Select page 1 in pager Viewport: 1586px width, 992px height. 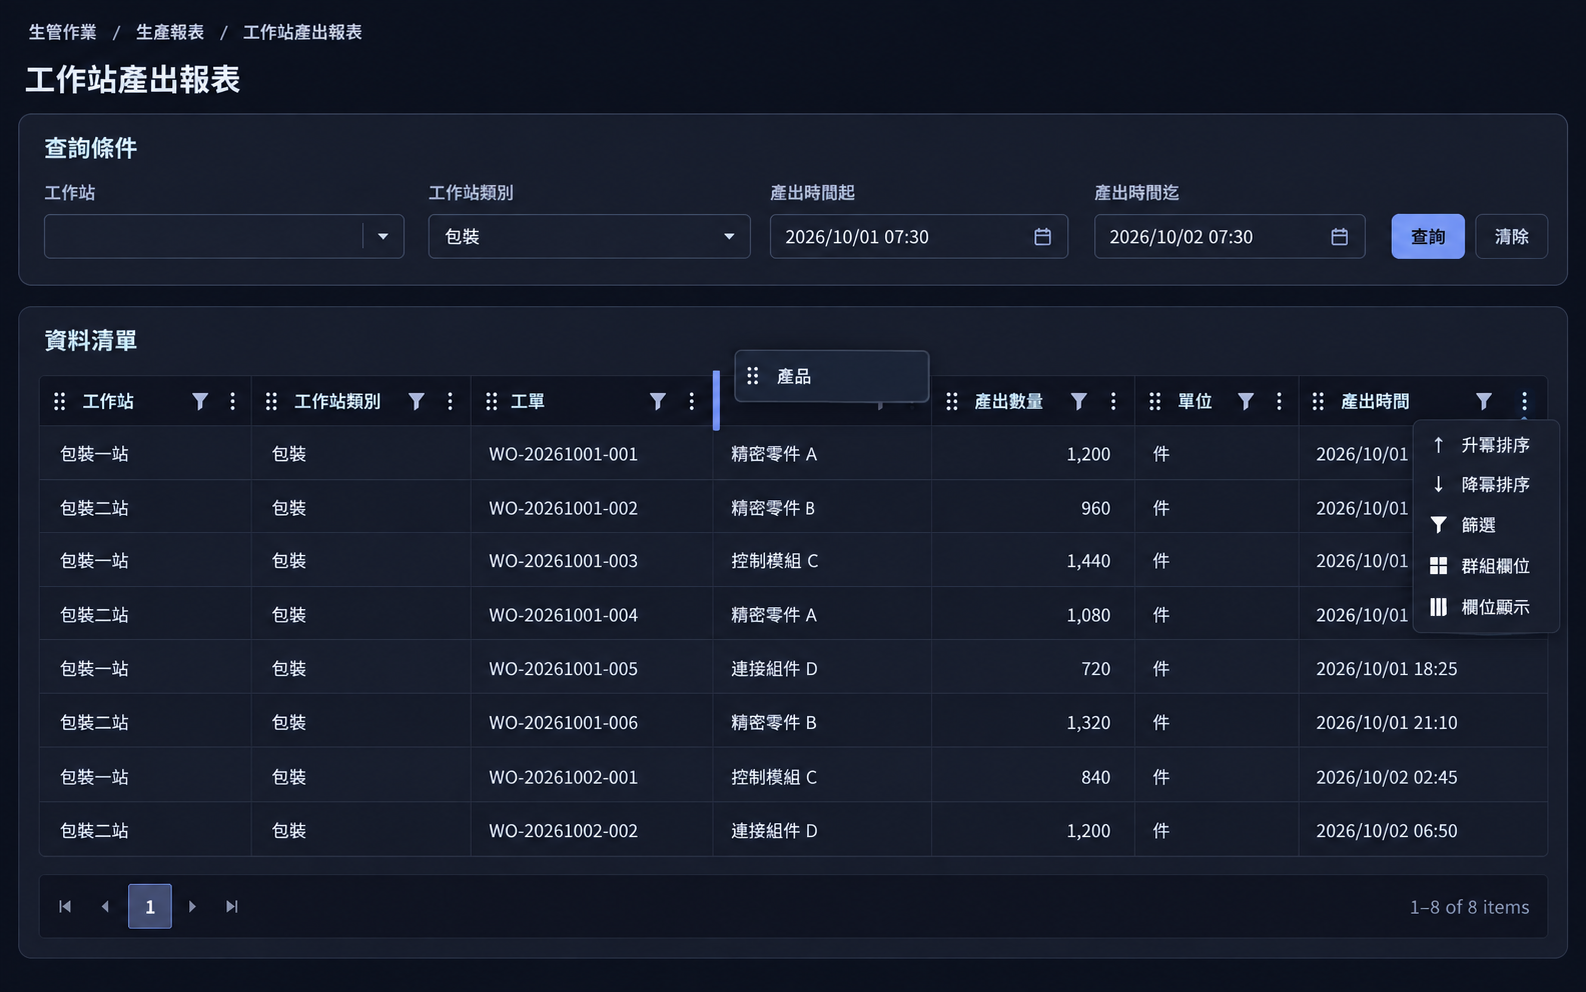[150, 907]
